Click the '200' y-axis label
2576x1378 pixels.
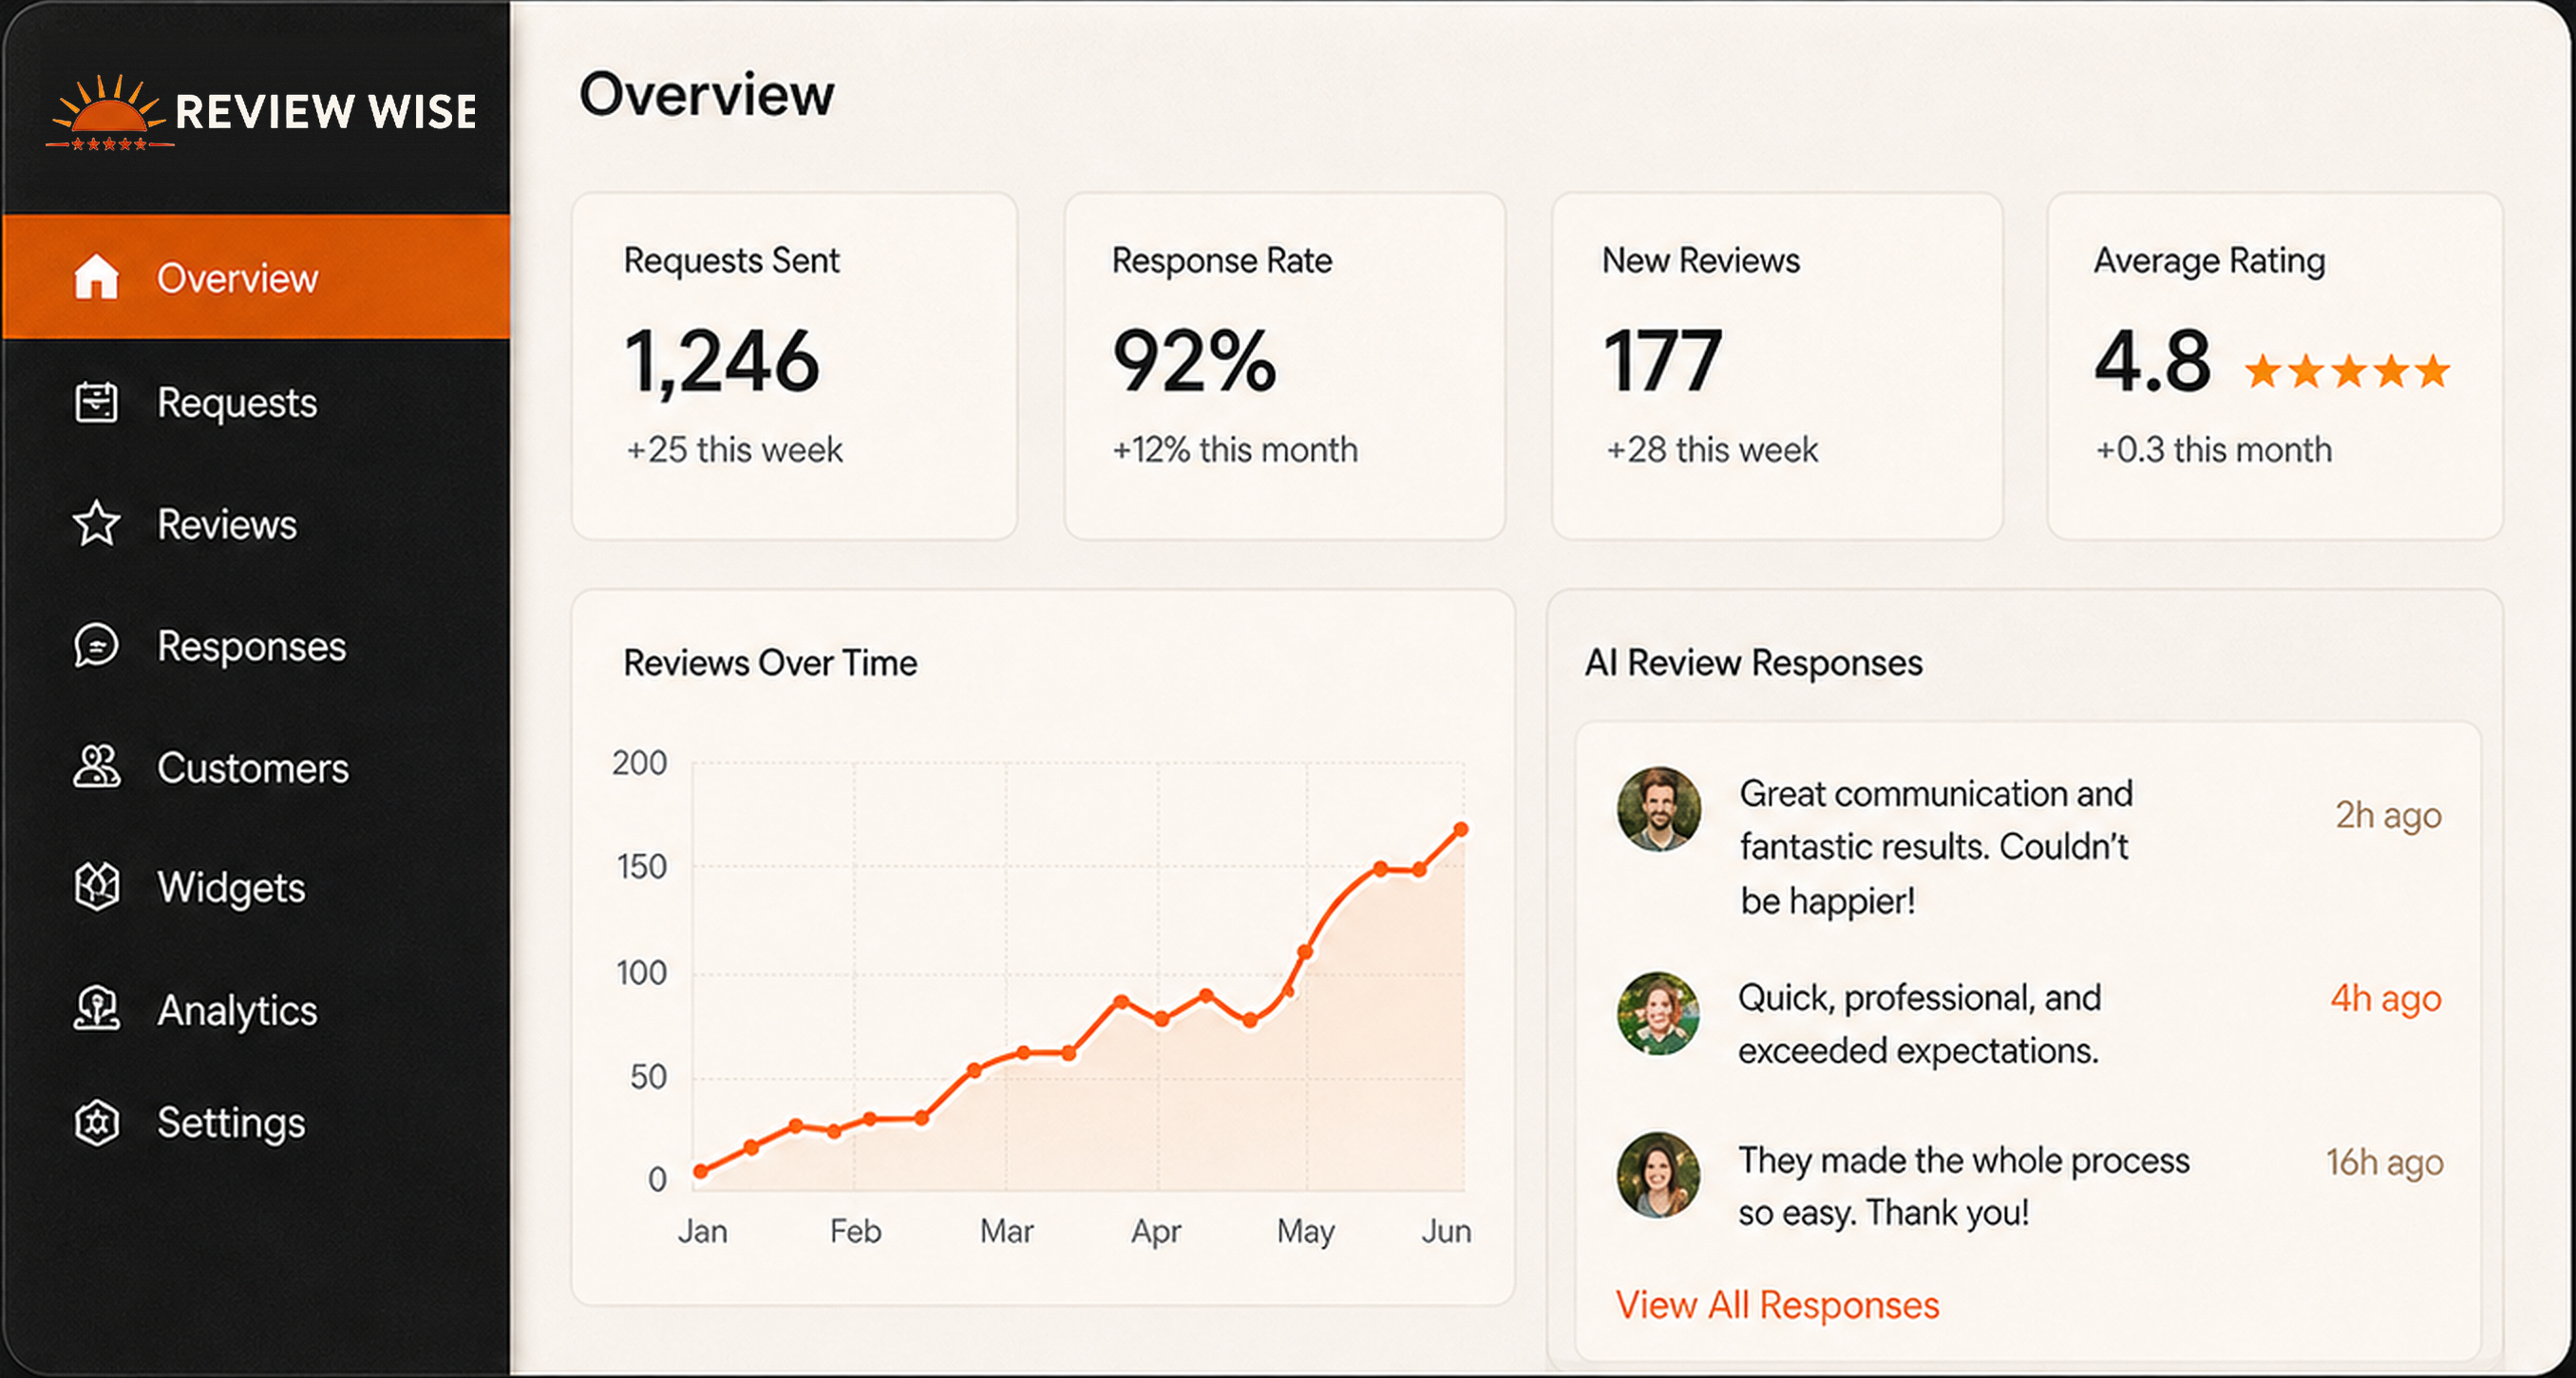(639, 763)
